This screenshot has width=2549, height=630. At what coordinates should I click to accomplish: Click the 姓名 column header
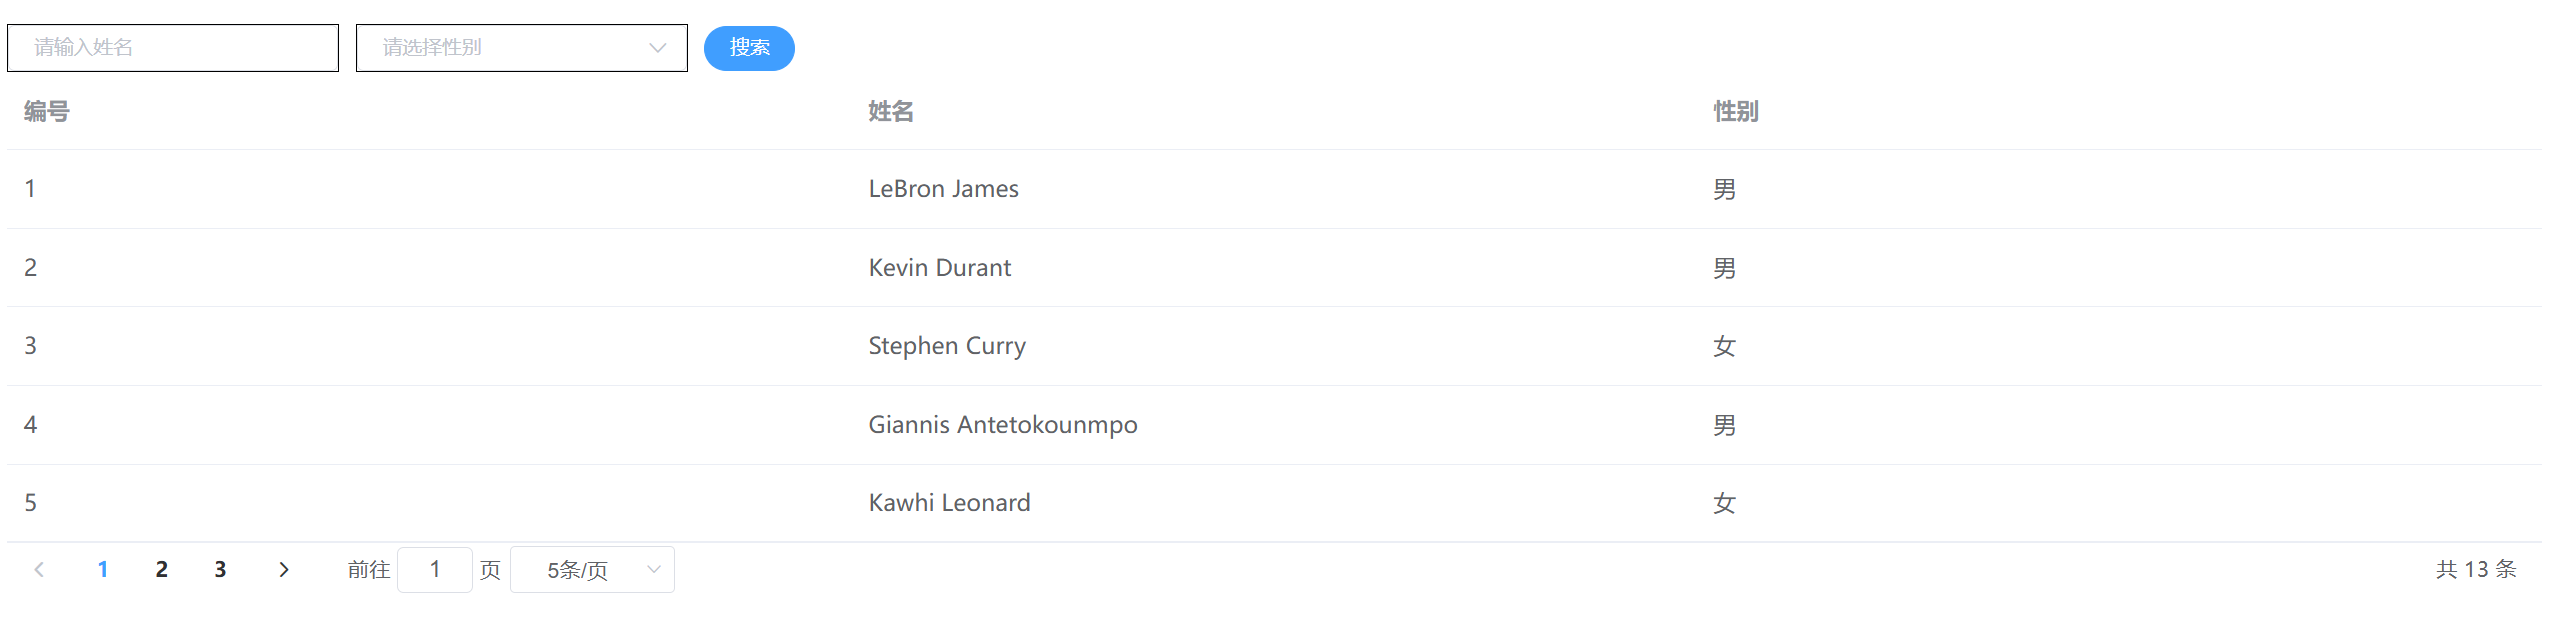coord(891,111)
